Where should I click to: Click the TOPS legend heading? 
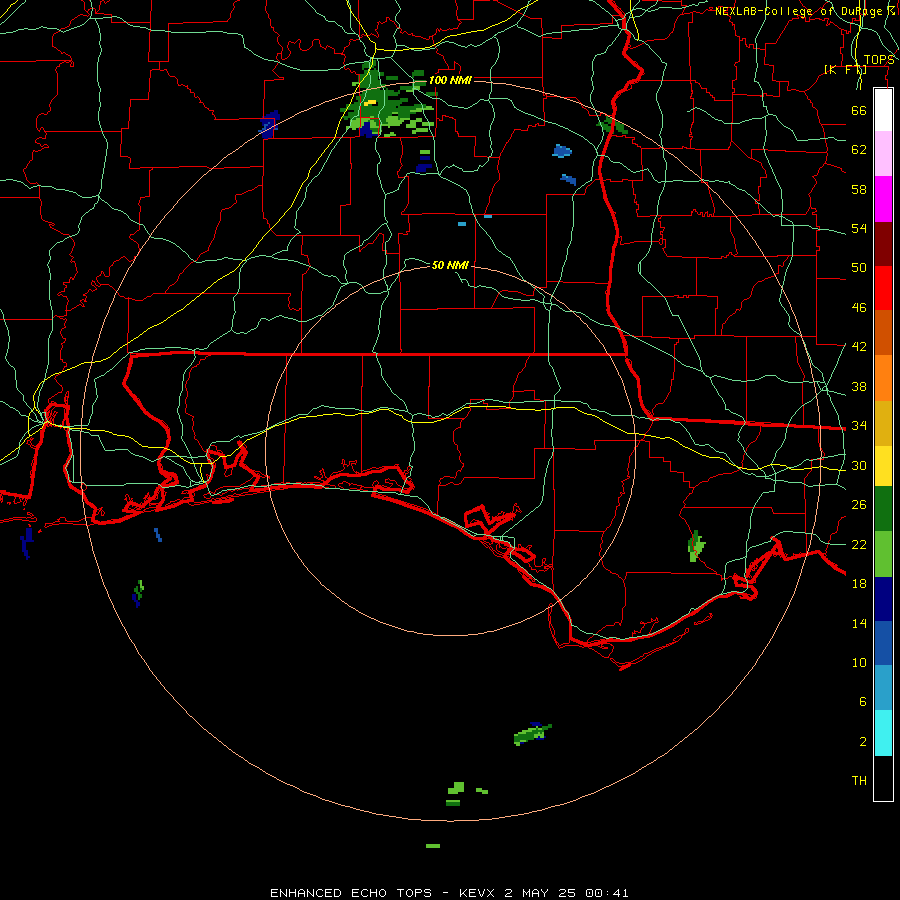(x=879, y=60)
